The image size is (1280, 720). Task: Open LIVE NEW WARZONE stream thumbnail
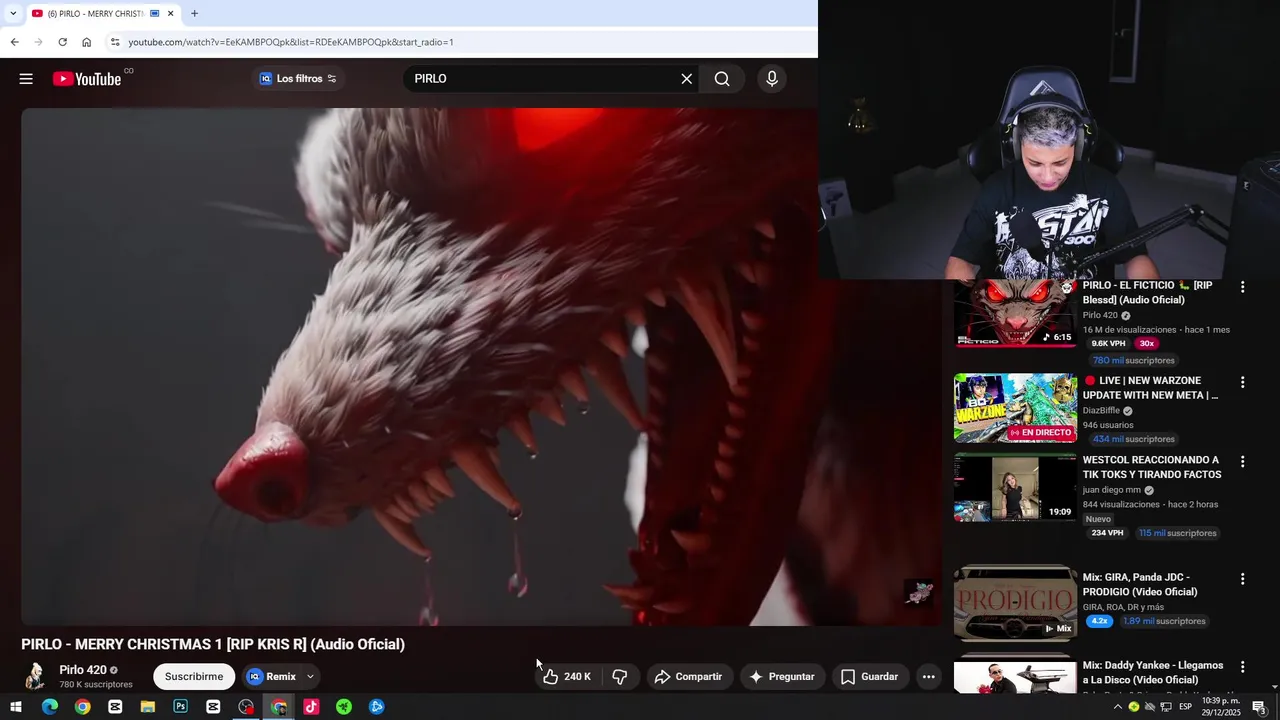[1015, 408]
